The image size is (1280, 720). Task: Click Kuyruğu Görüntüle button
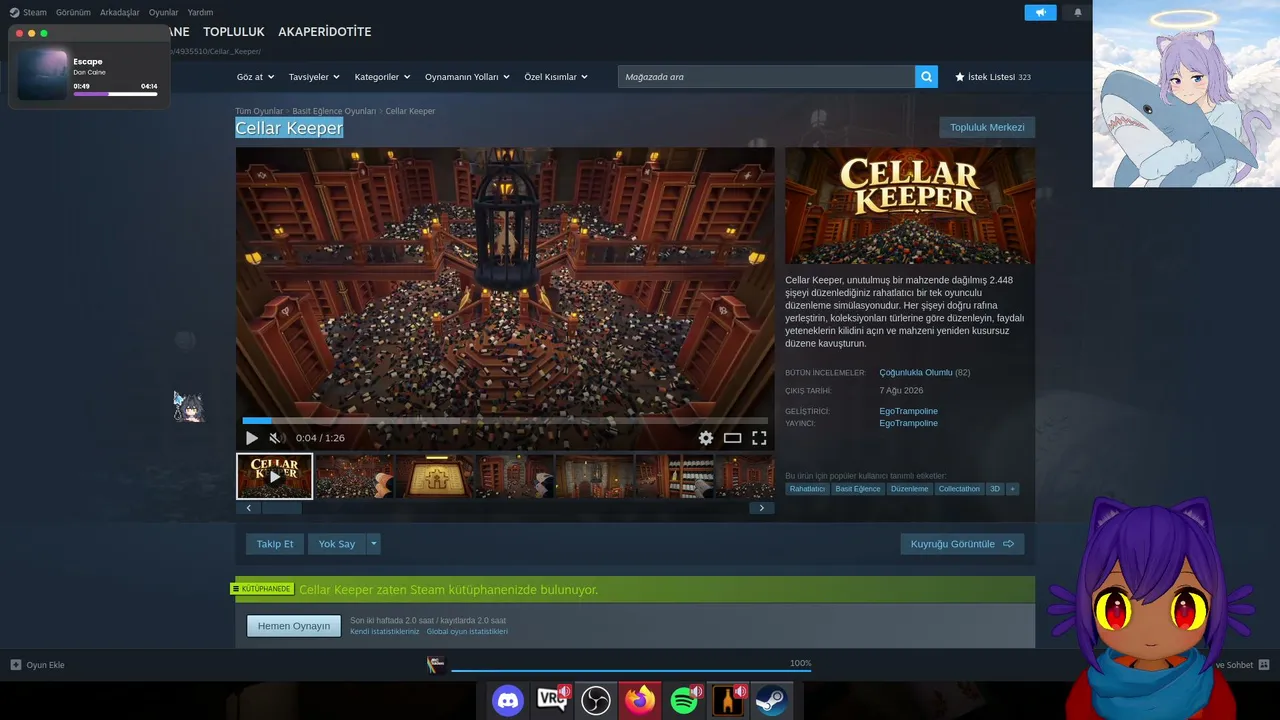click(x=962, y=544)
